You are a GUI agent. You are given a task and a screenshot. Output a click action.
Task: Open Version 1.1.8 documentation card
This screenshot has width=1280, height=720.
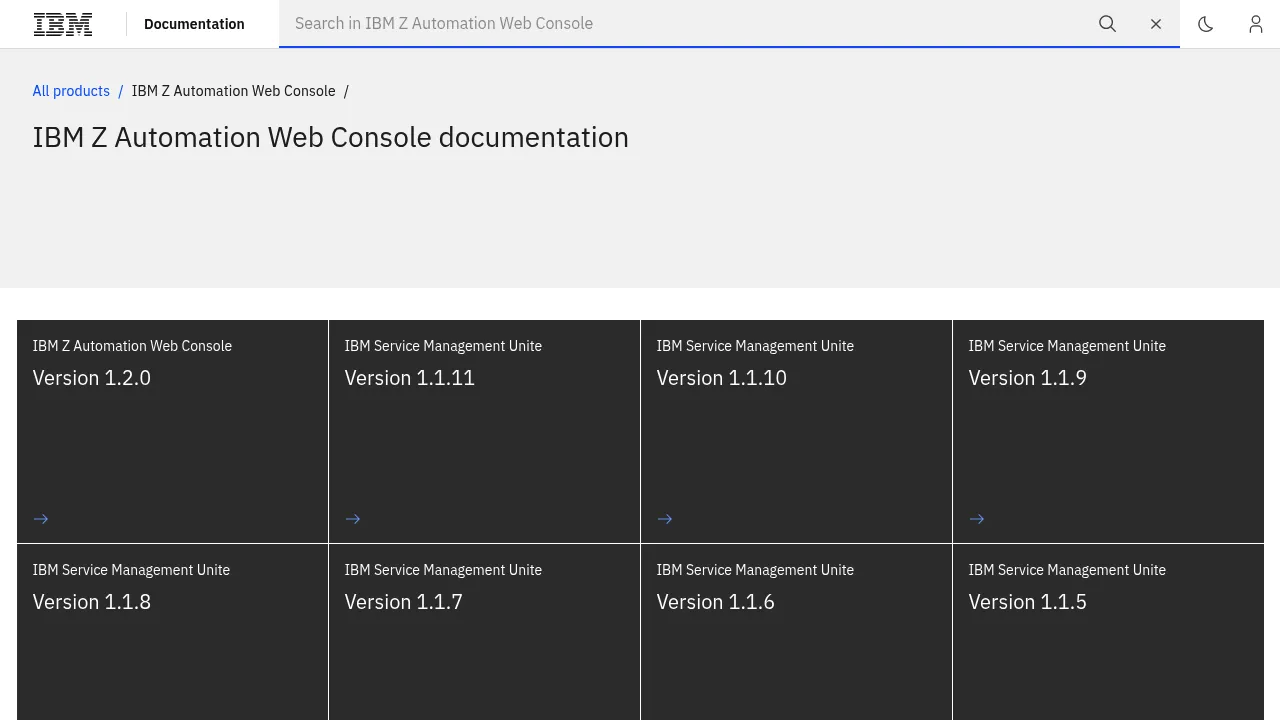172,632
